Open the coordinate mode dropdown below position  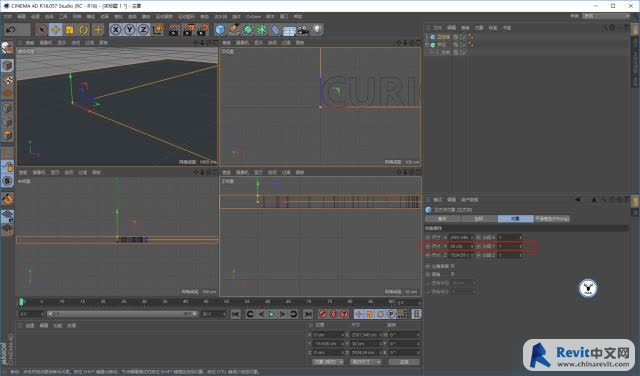tap(328, 362)
